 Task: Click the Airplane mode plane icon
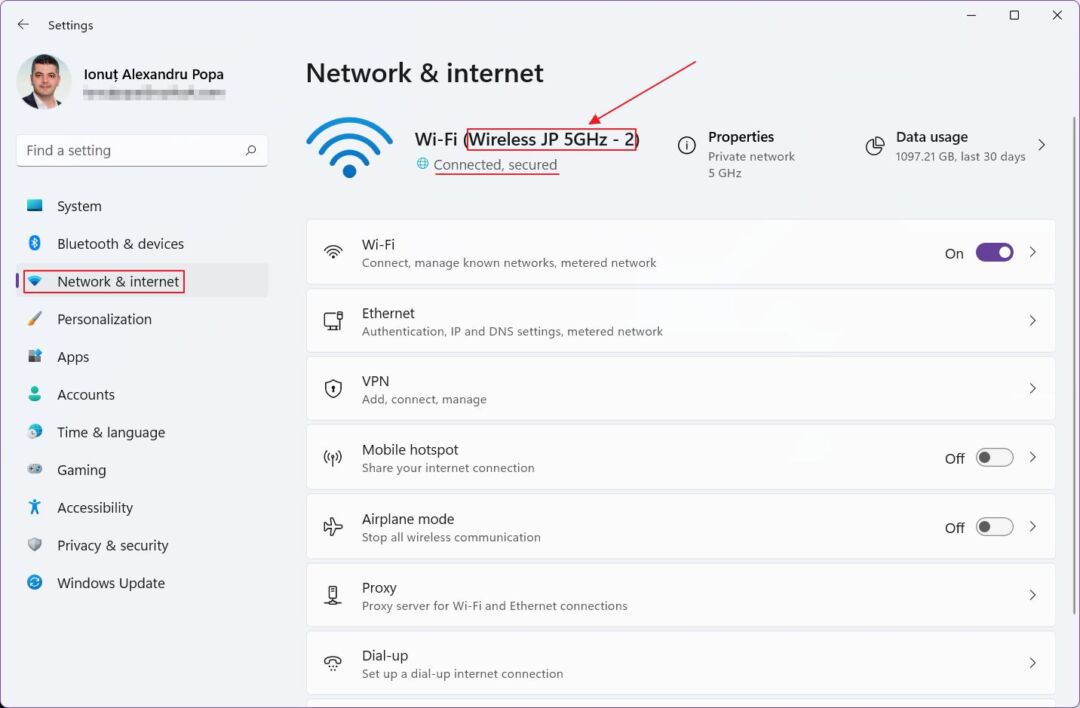click(333, 527)
